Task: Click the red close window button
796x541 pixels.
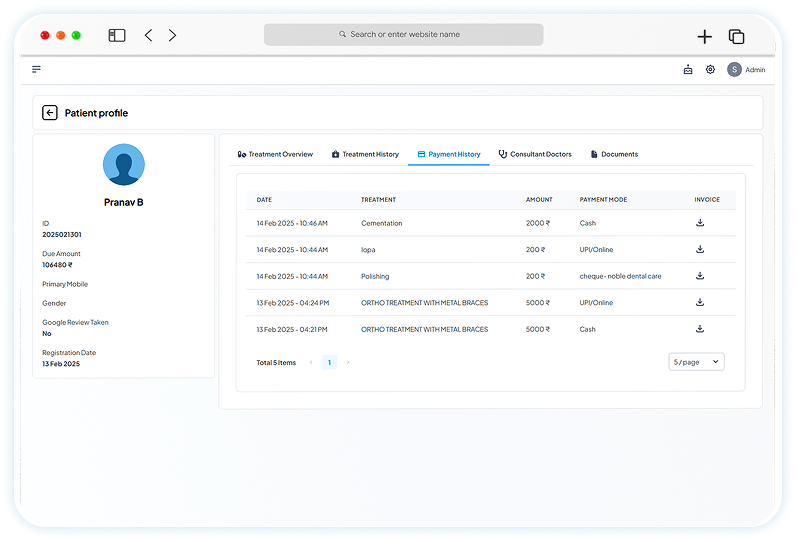Action: tap(45, 35)
